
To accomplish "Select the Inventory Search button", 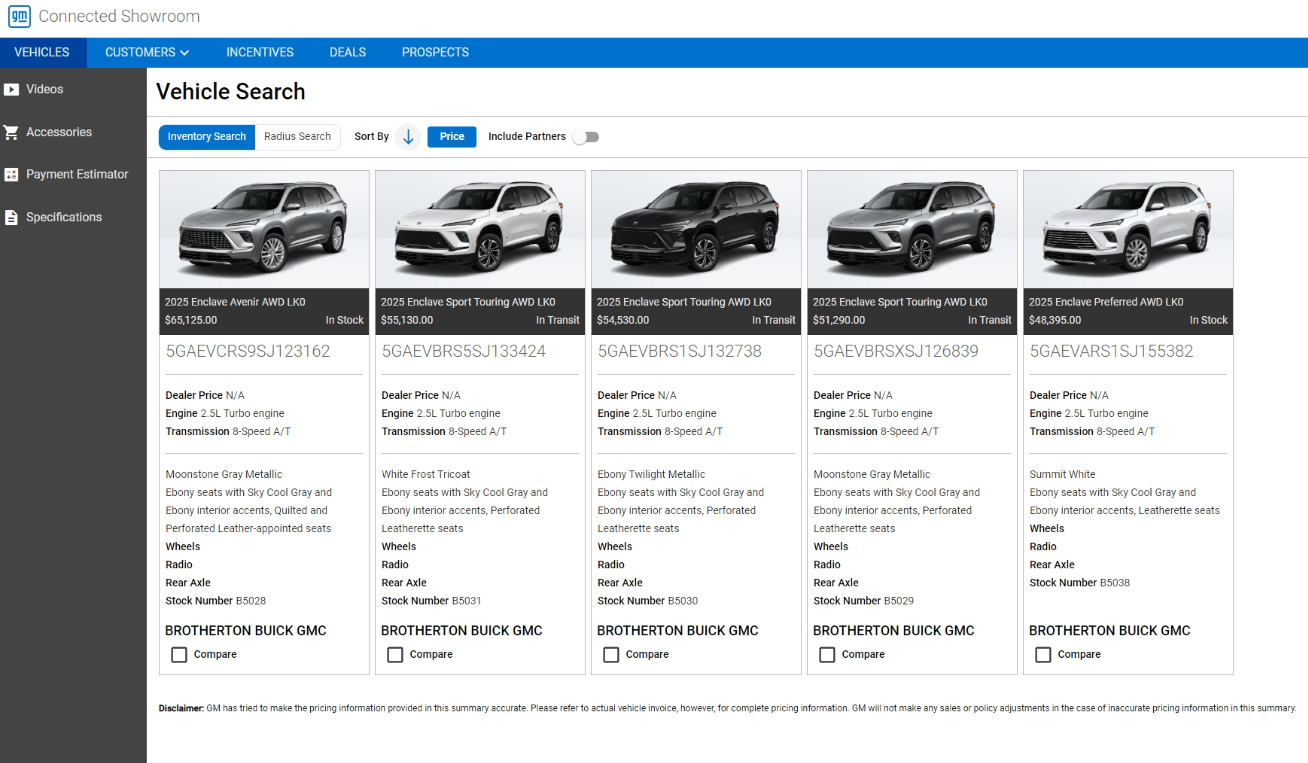I will click(207, 137).
